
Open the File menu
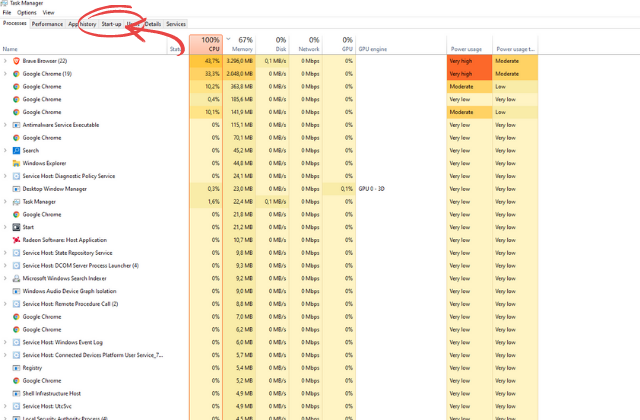coord(7,13)
